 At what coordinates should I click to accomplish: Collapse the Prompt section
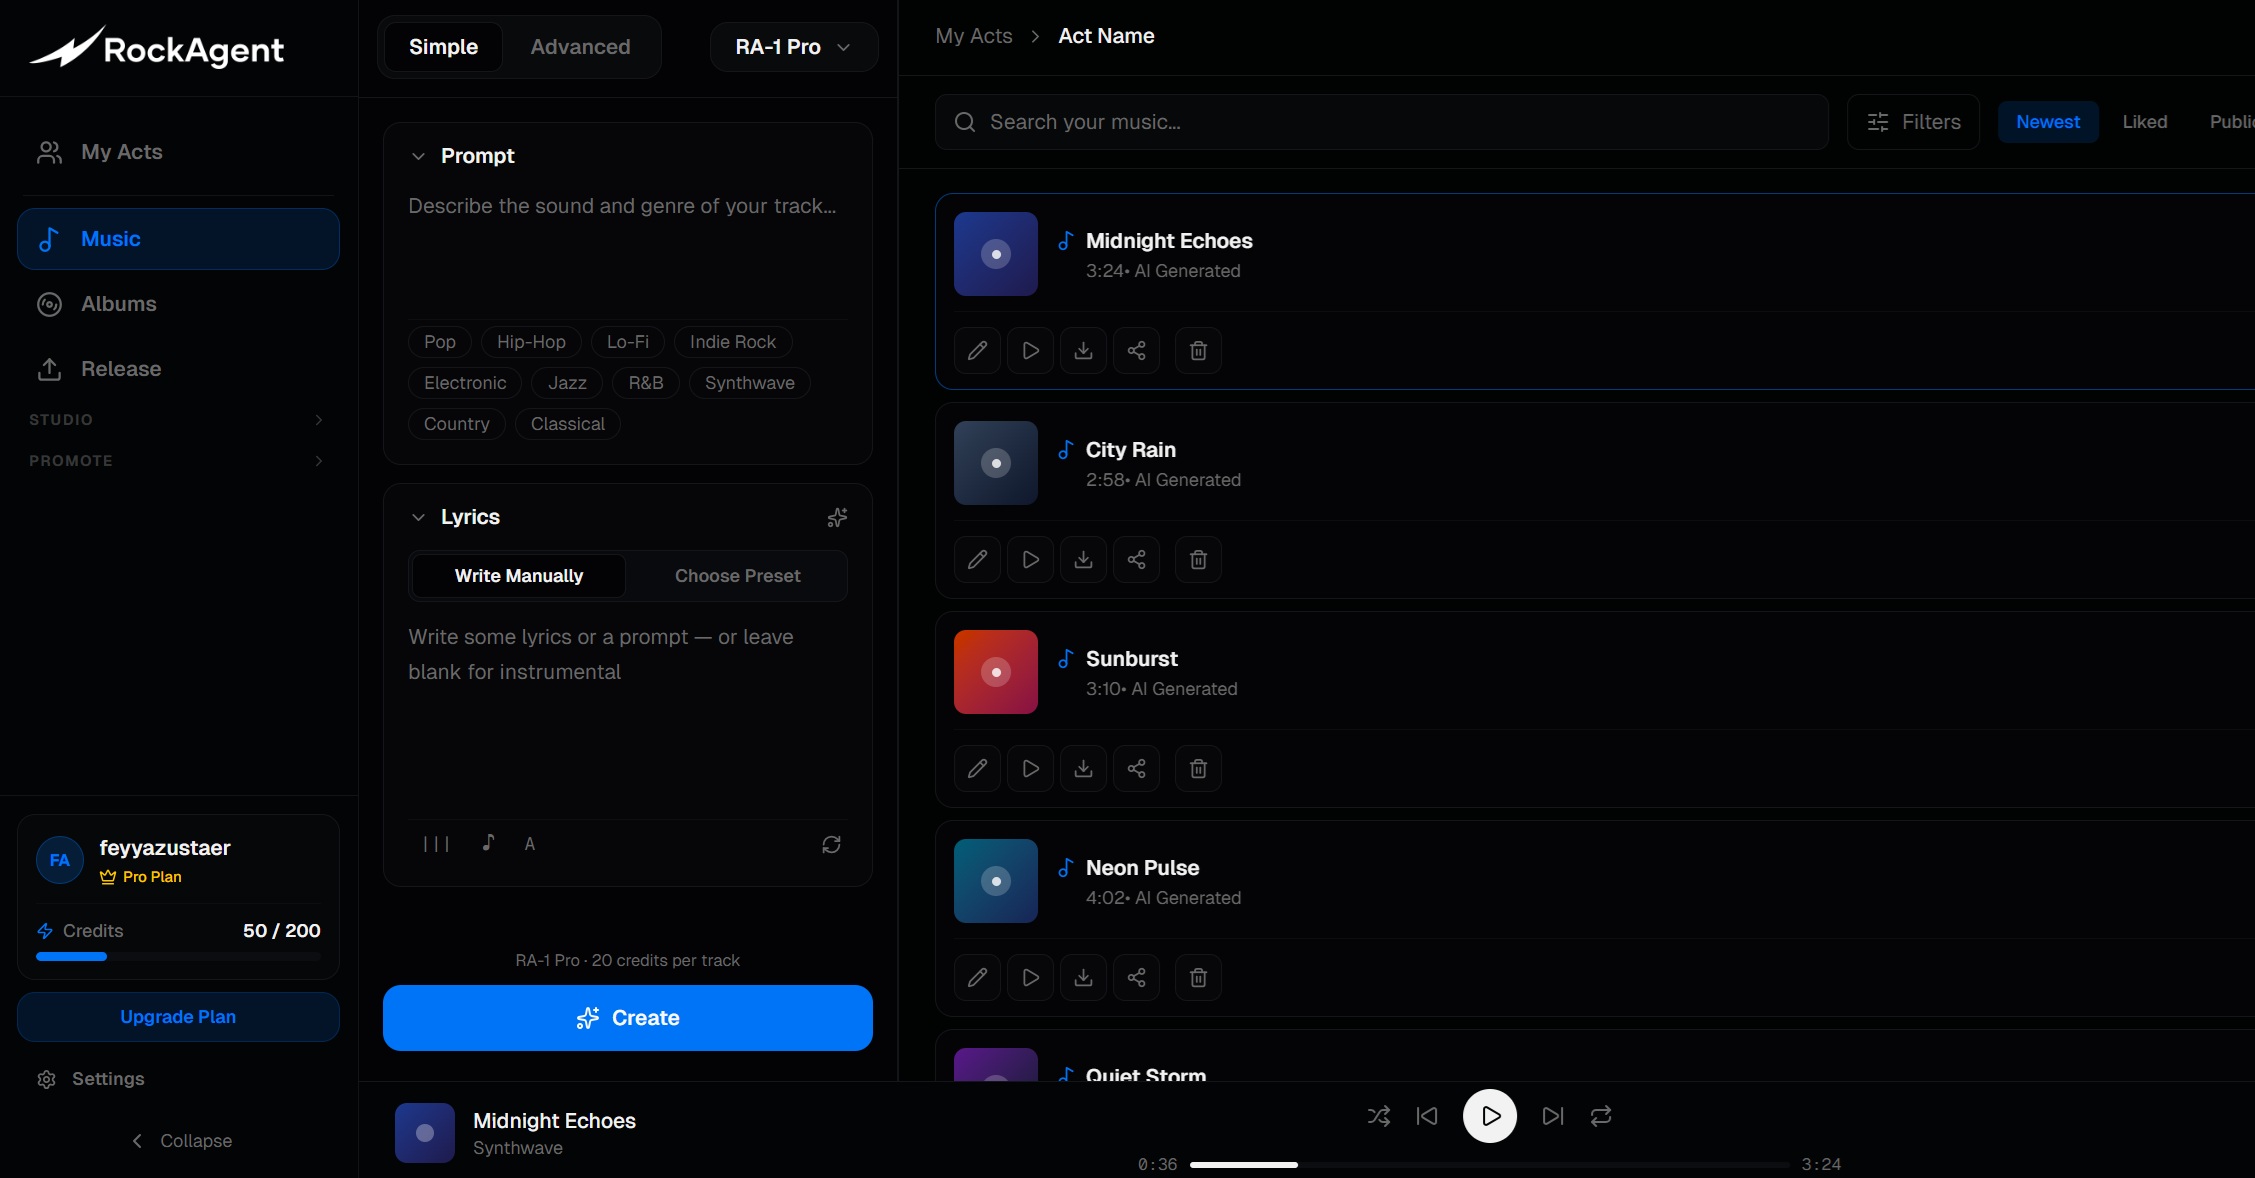coord(418,156)
